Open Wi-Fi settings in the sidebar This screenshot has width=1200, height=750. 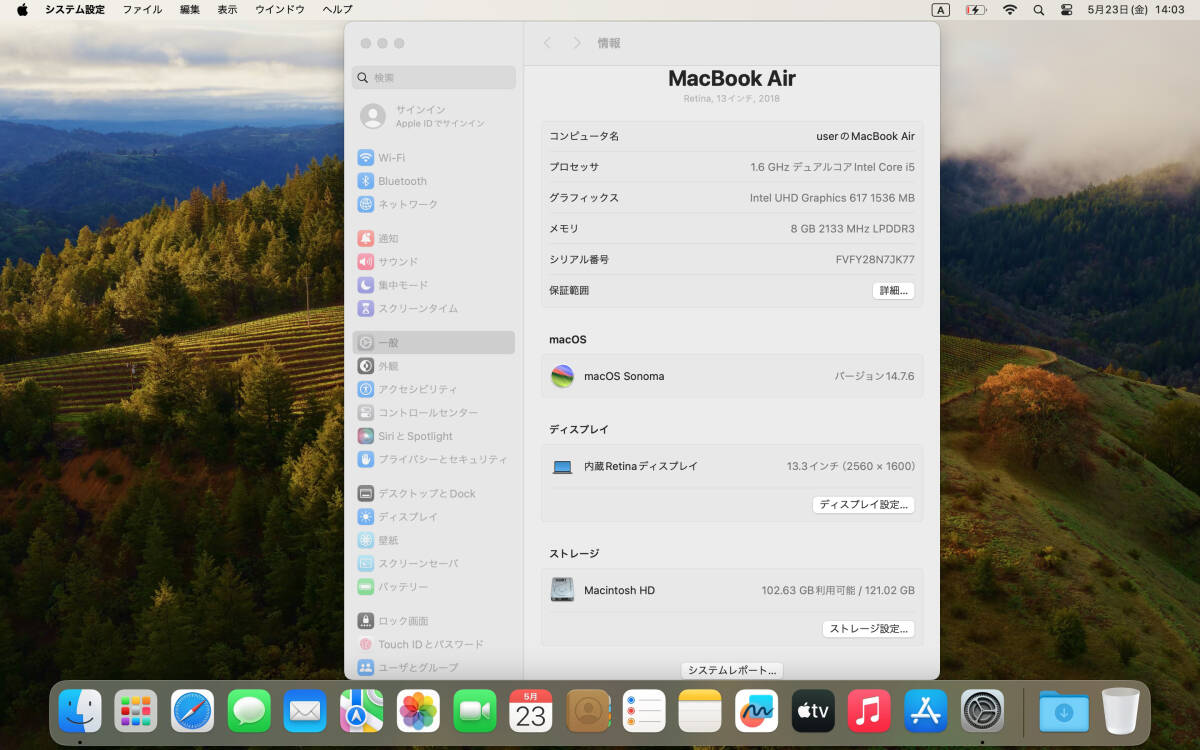433,158
